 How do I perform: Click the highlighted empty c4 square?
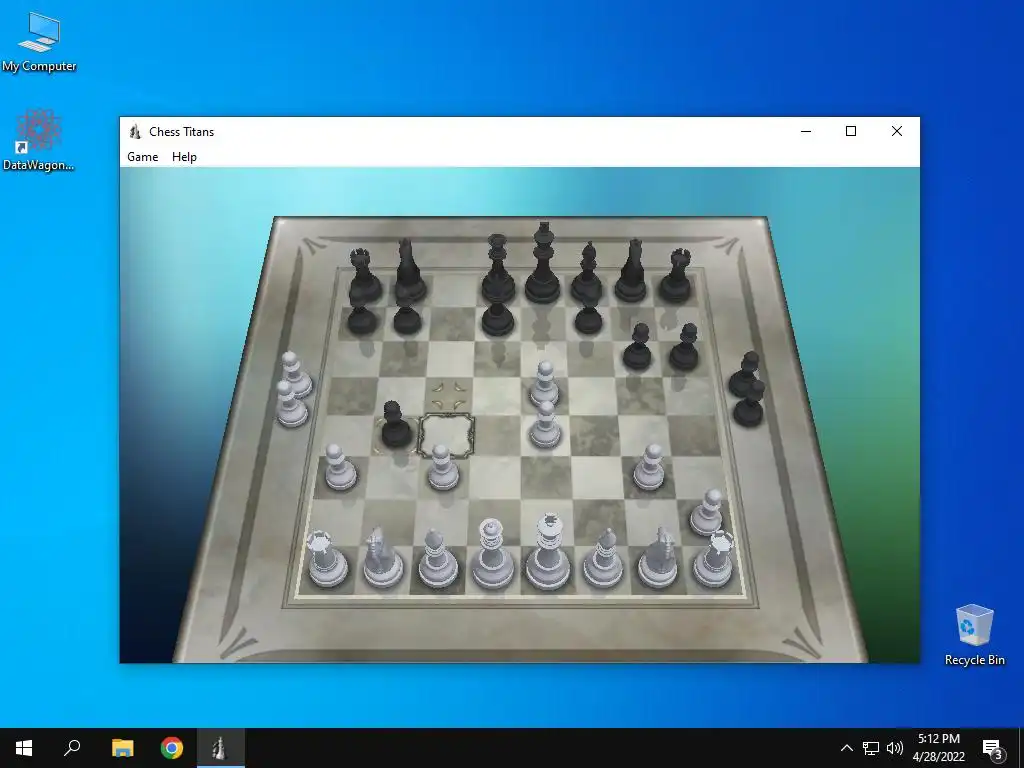[x=446, y=436]
